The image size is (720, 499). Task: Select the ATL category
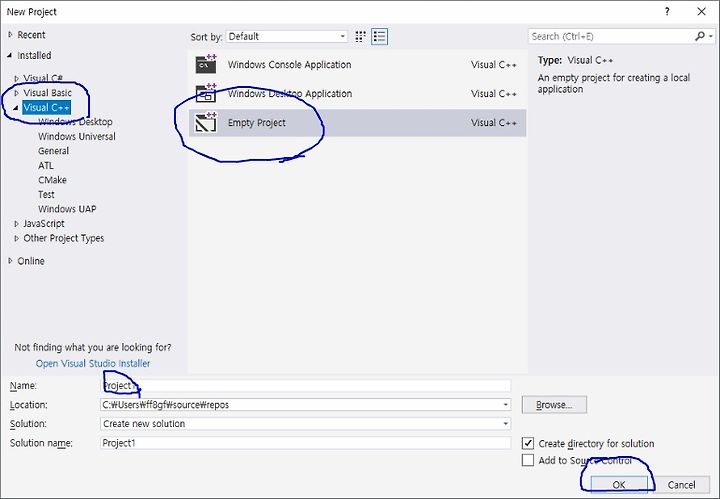point(46,166)
